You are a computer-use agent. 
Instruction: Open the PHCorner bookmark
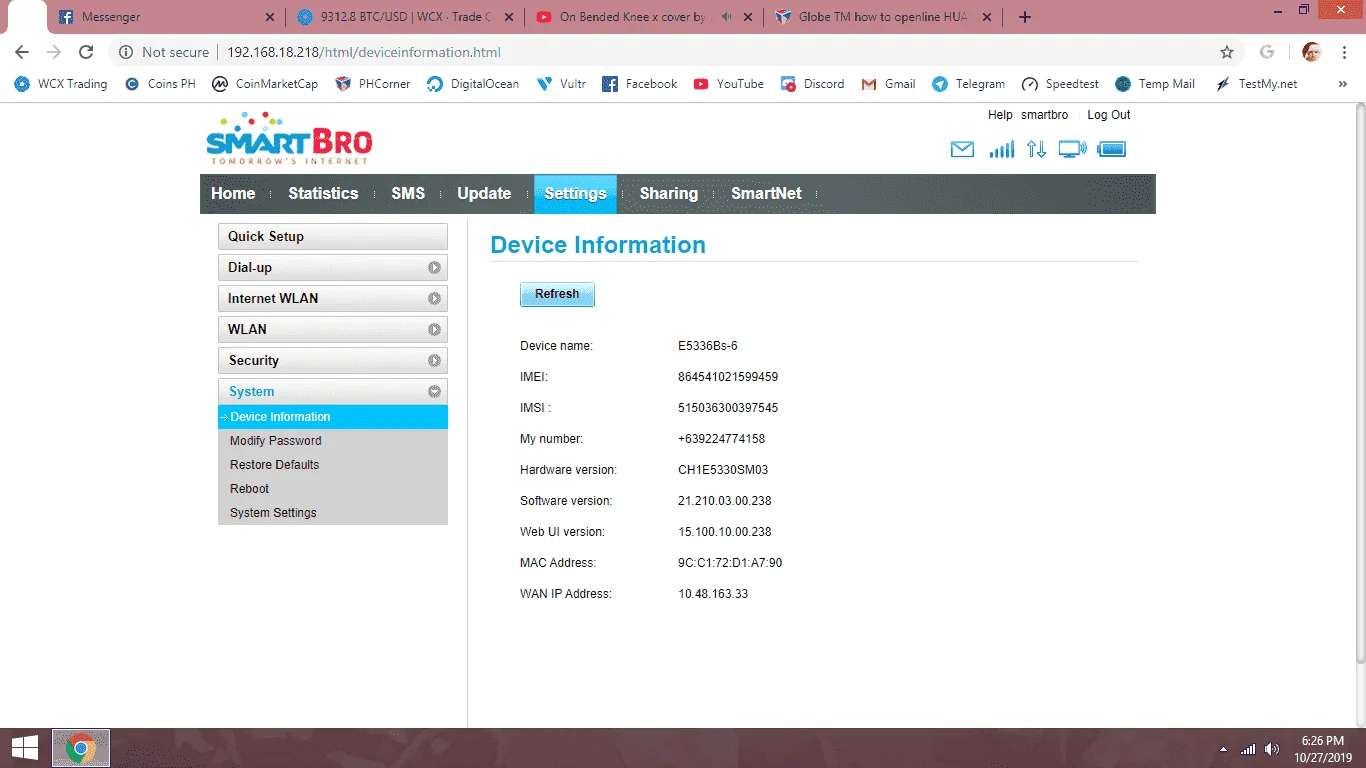click(x=373, y=84)
